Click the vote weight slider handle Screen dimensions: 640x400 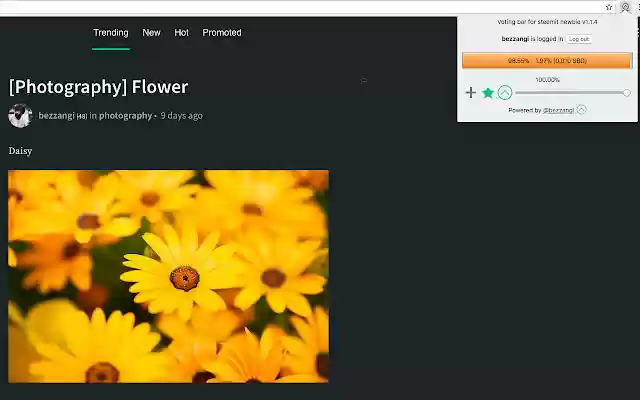point(627,93)
